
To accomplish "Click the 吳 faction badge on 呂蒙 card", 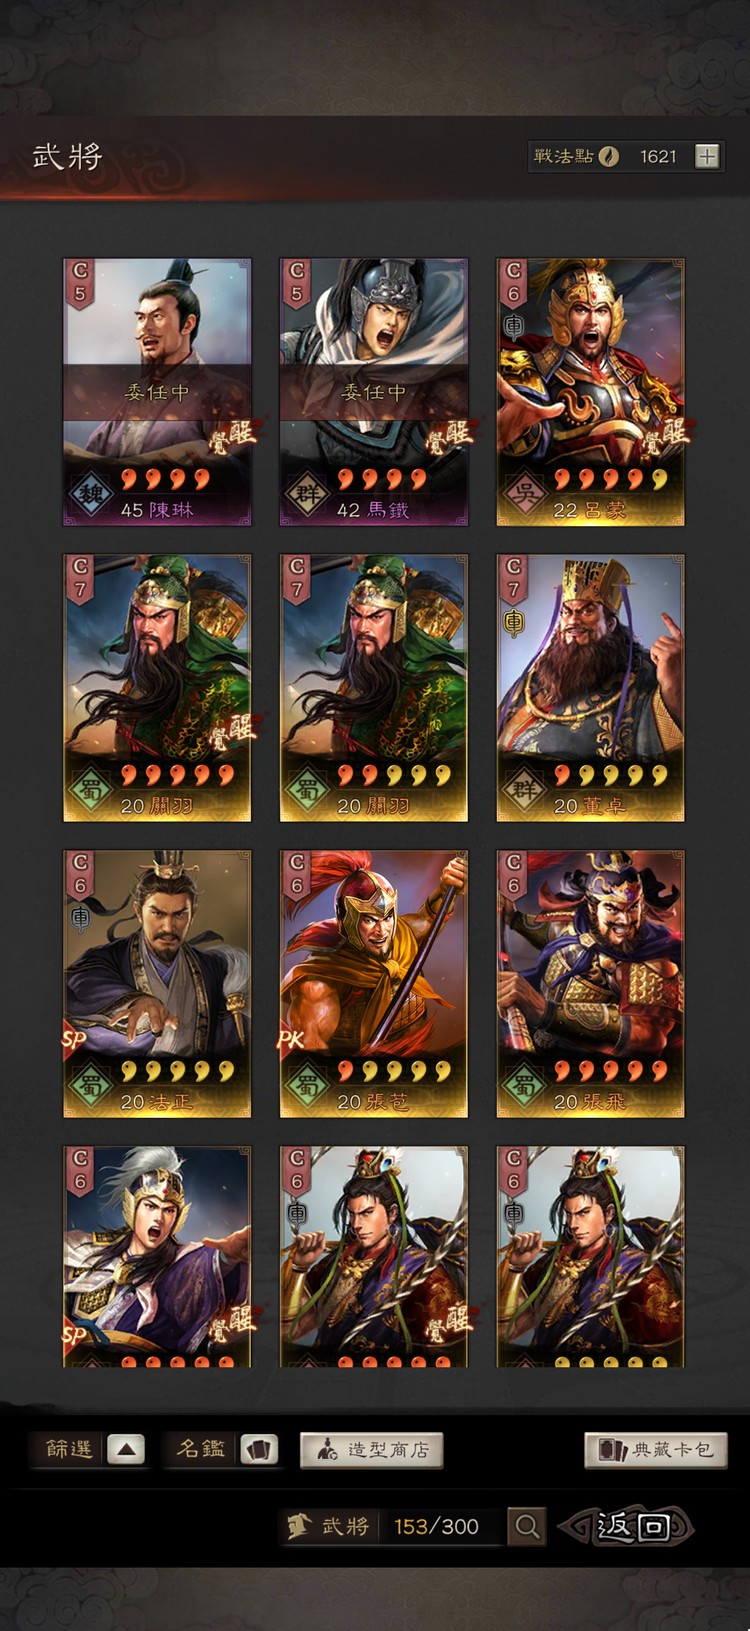I will pos(523,495).
